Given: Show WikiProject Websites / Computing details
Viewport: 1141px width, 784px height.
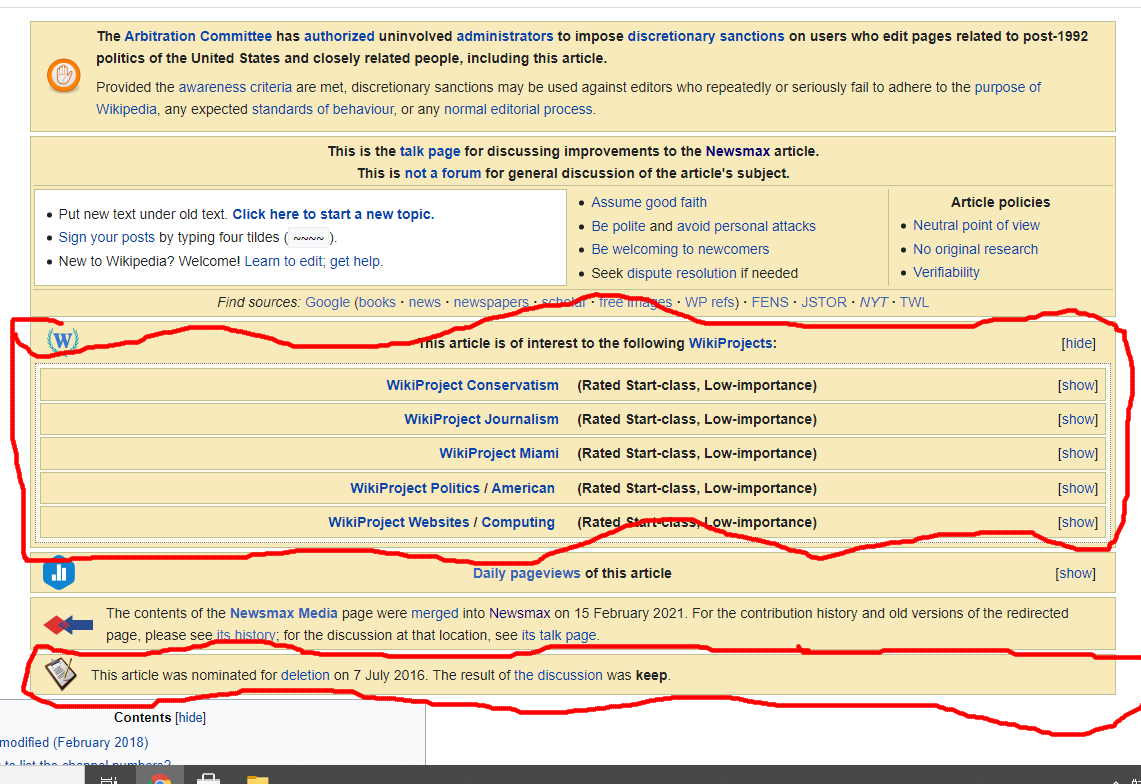Looking at the screenshot, I should [x=1078, y=523].
